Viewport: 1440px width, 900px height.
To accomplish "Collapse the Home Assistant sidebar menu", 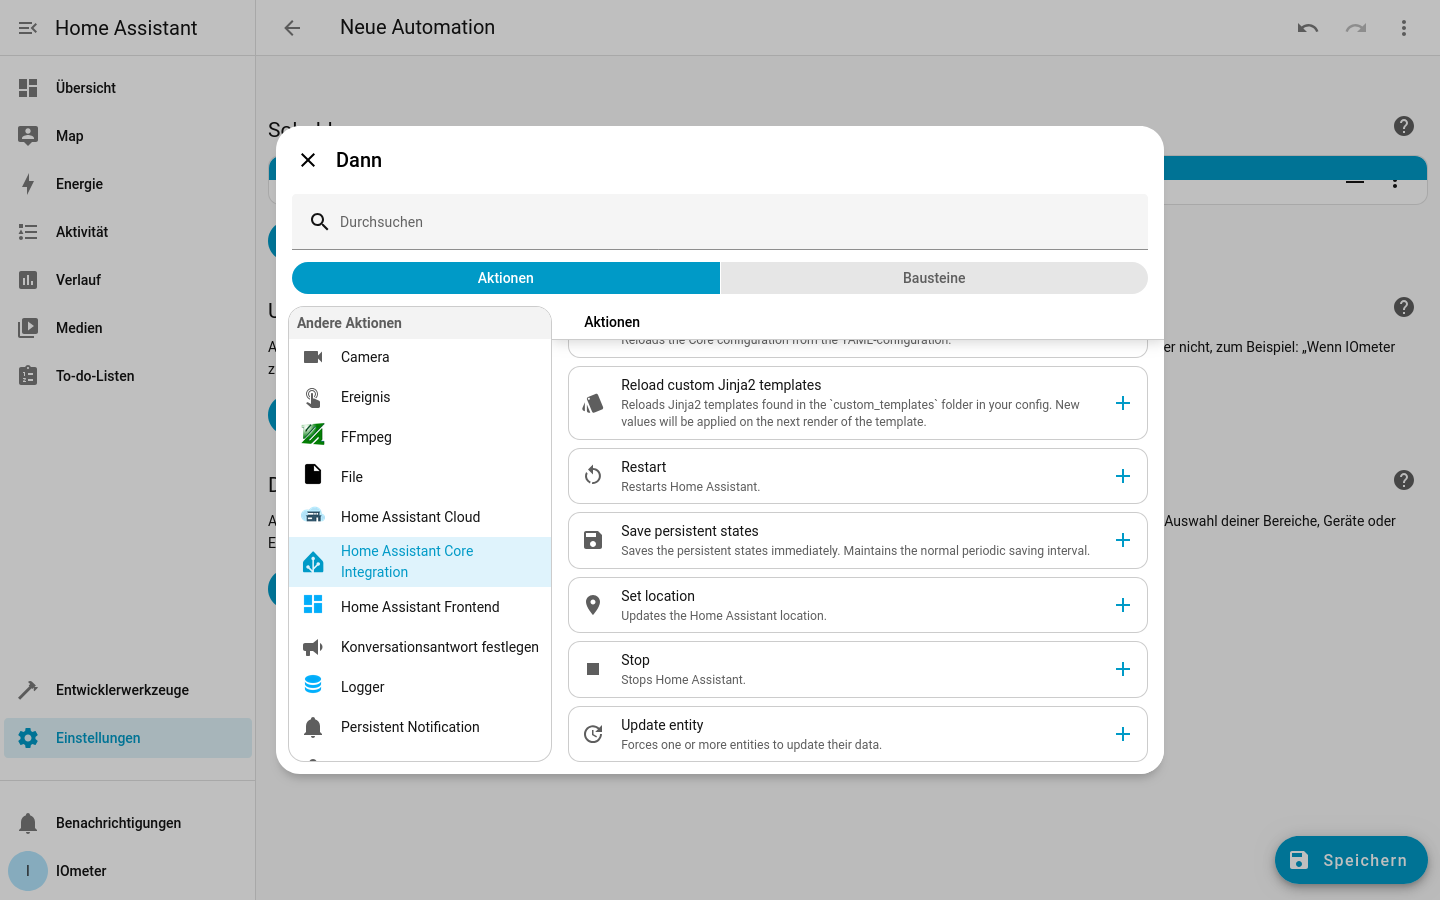I will [28, 28].
